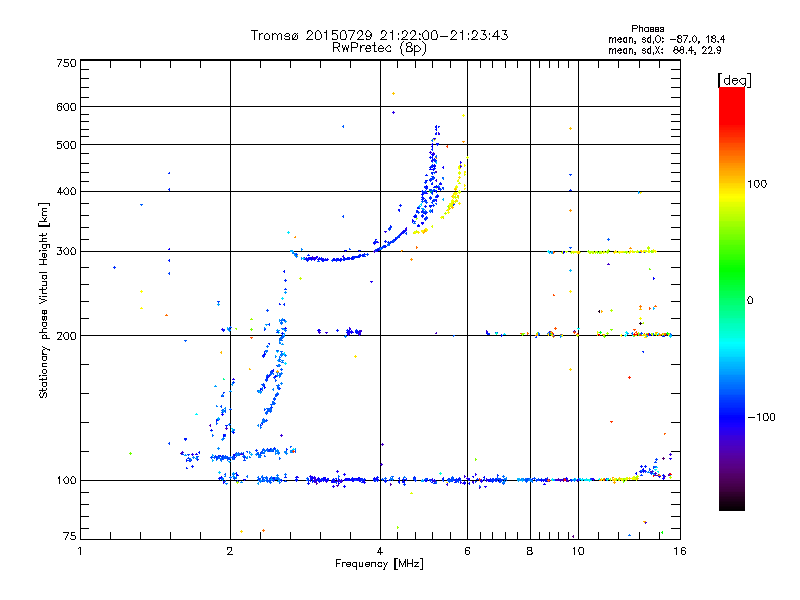Viewport: 800px width, 600px height.
Task: Click the '2' label on the frequency axis
Action: click(x=230, y=551)
